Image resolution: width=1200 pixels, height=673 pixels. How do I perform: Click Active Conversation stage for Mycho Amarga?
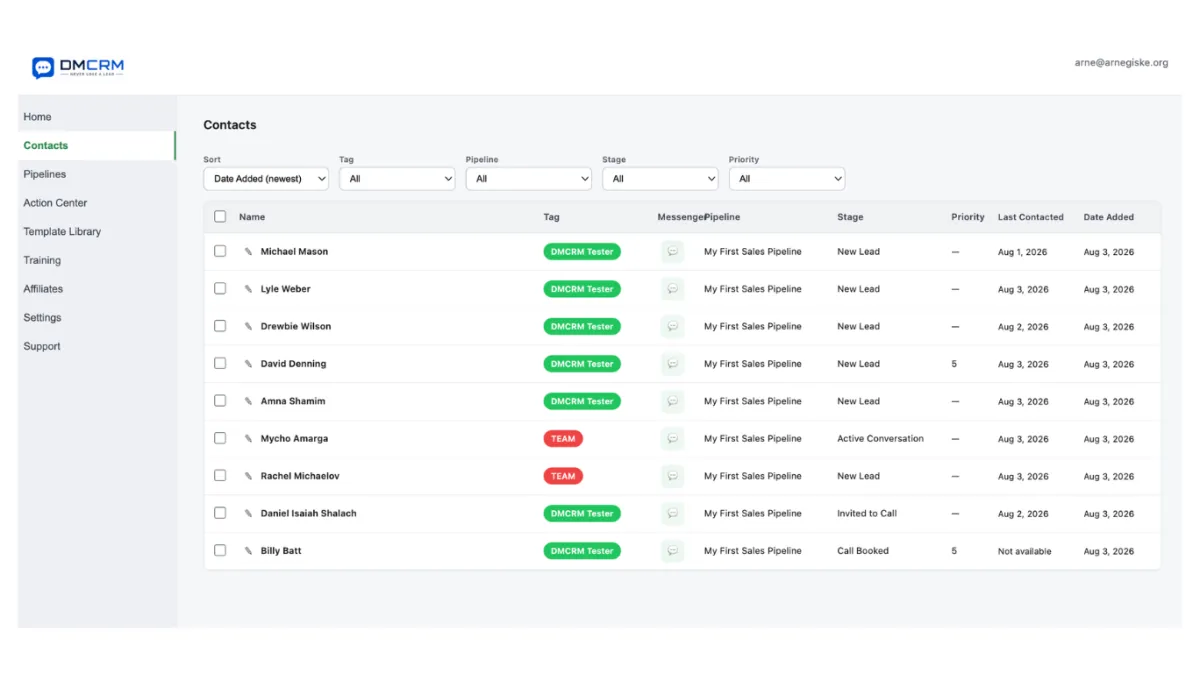click(881, 439)
